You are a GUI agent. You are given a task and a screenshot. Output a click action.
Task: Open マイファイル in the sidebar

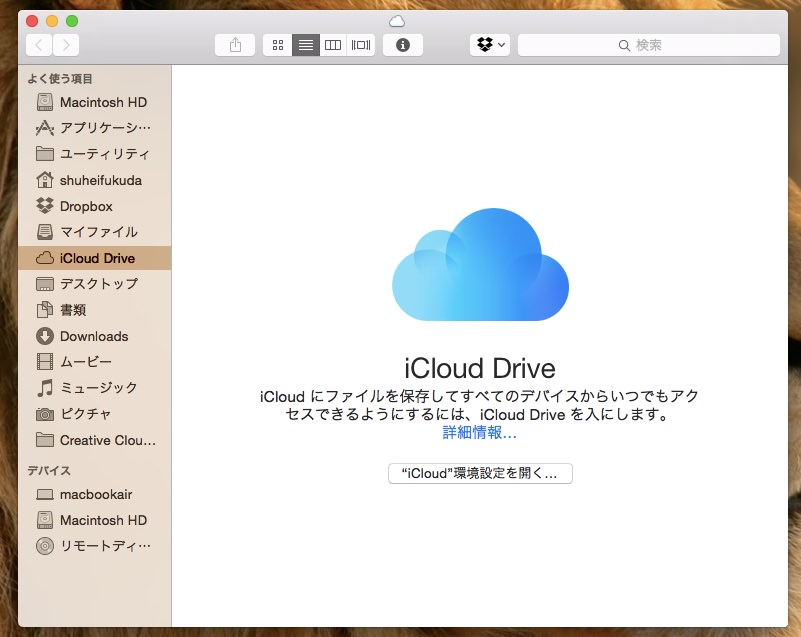click(95, 232)
